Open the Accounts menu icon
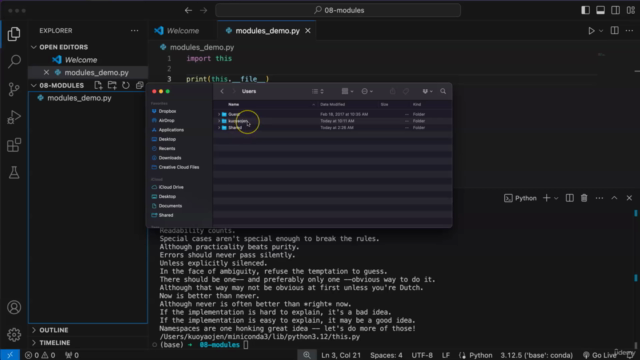640x360 pixels. click(14, 307)
